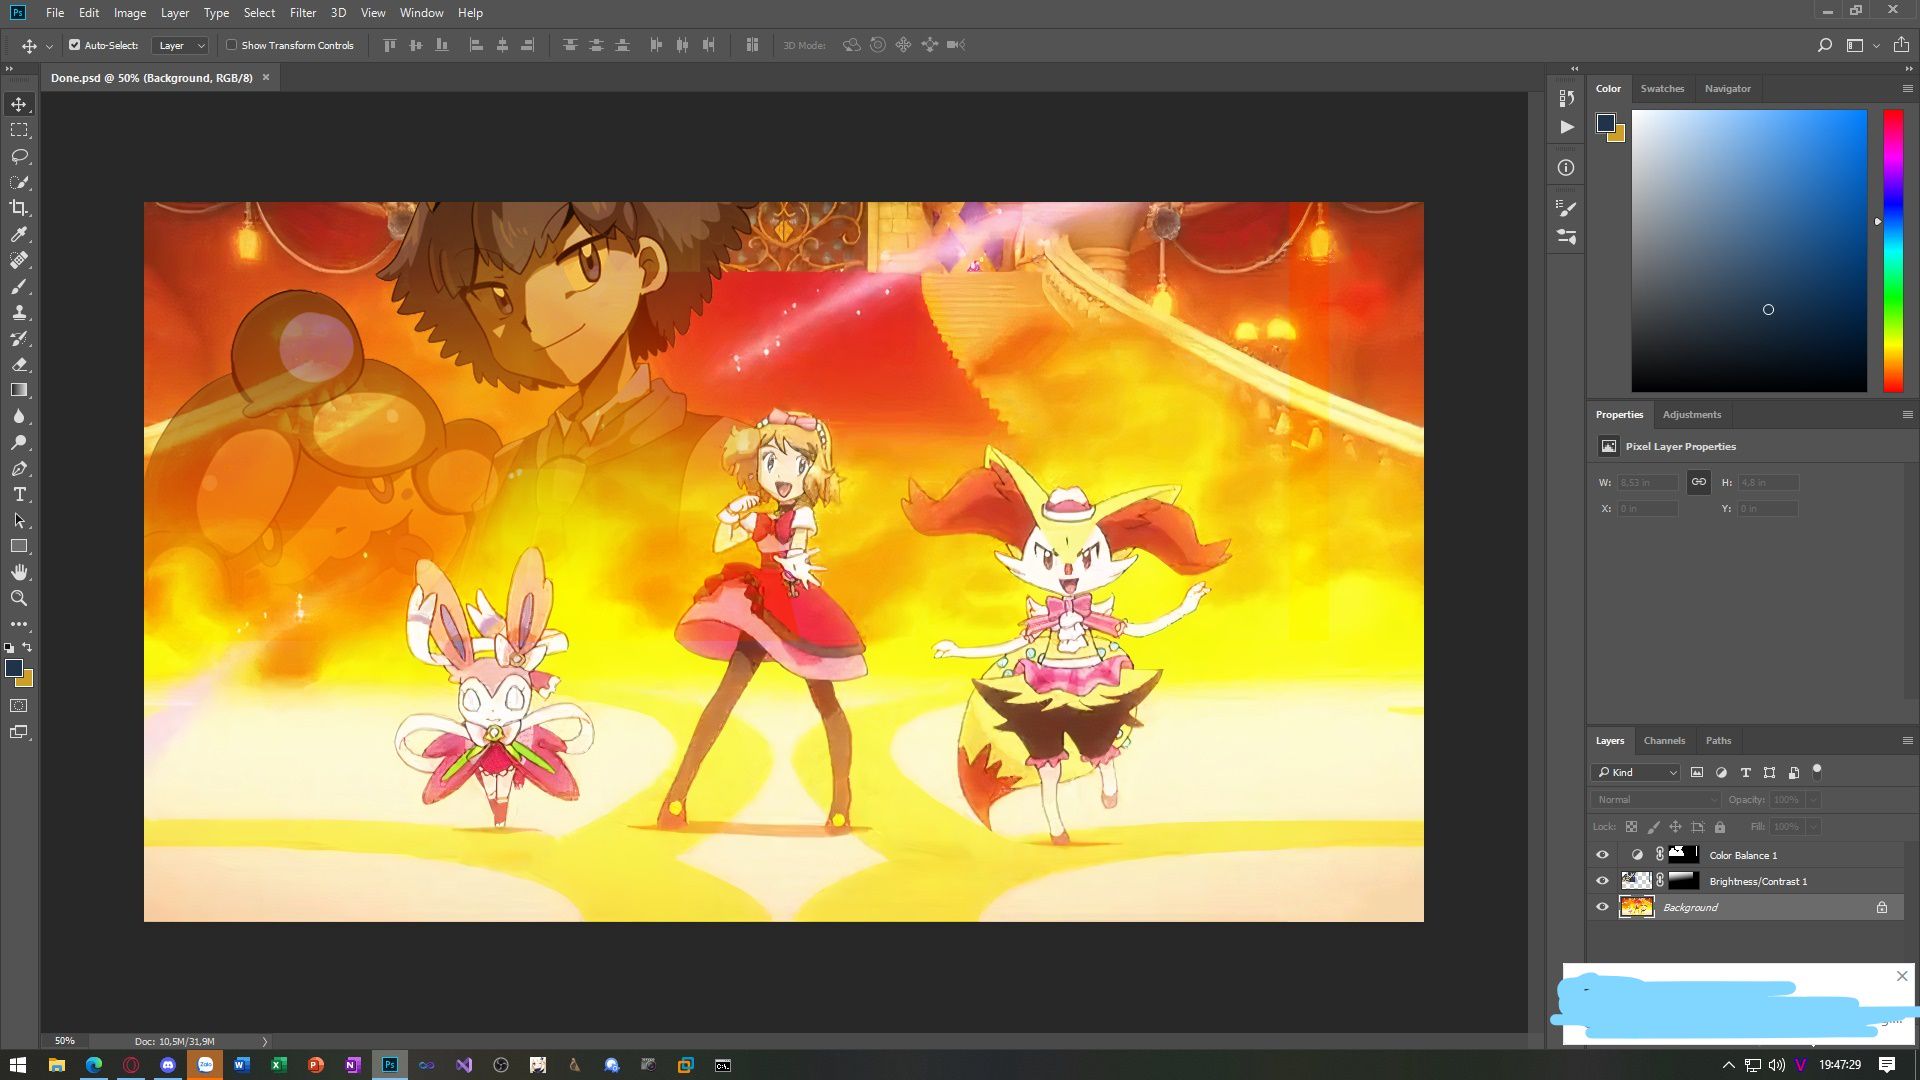1920x1080 pixels.
Task: Select the Spot Healing Brush tool
Action: (19, 261)
